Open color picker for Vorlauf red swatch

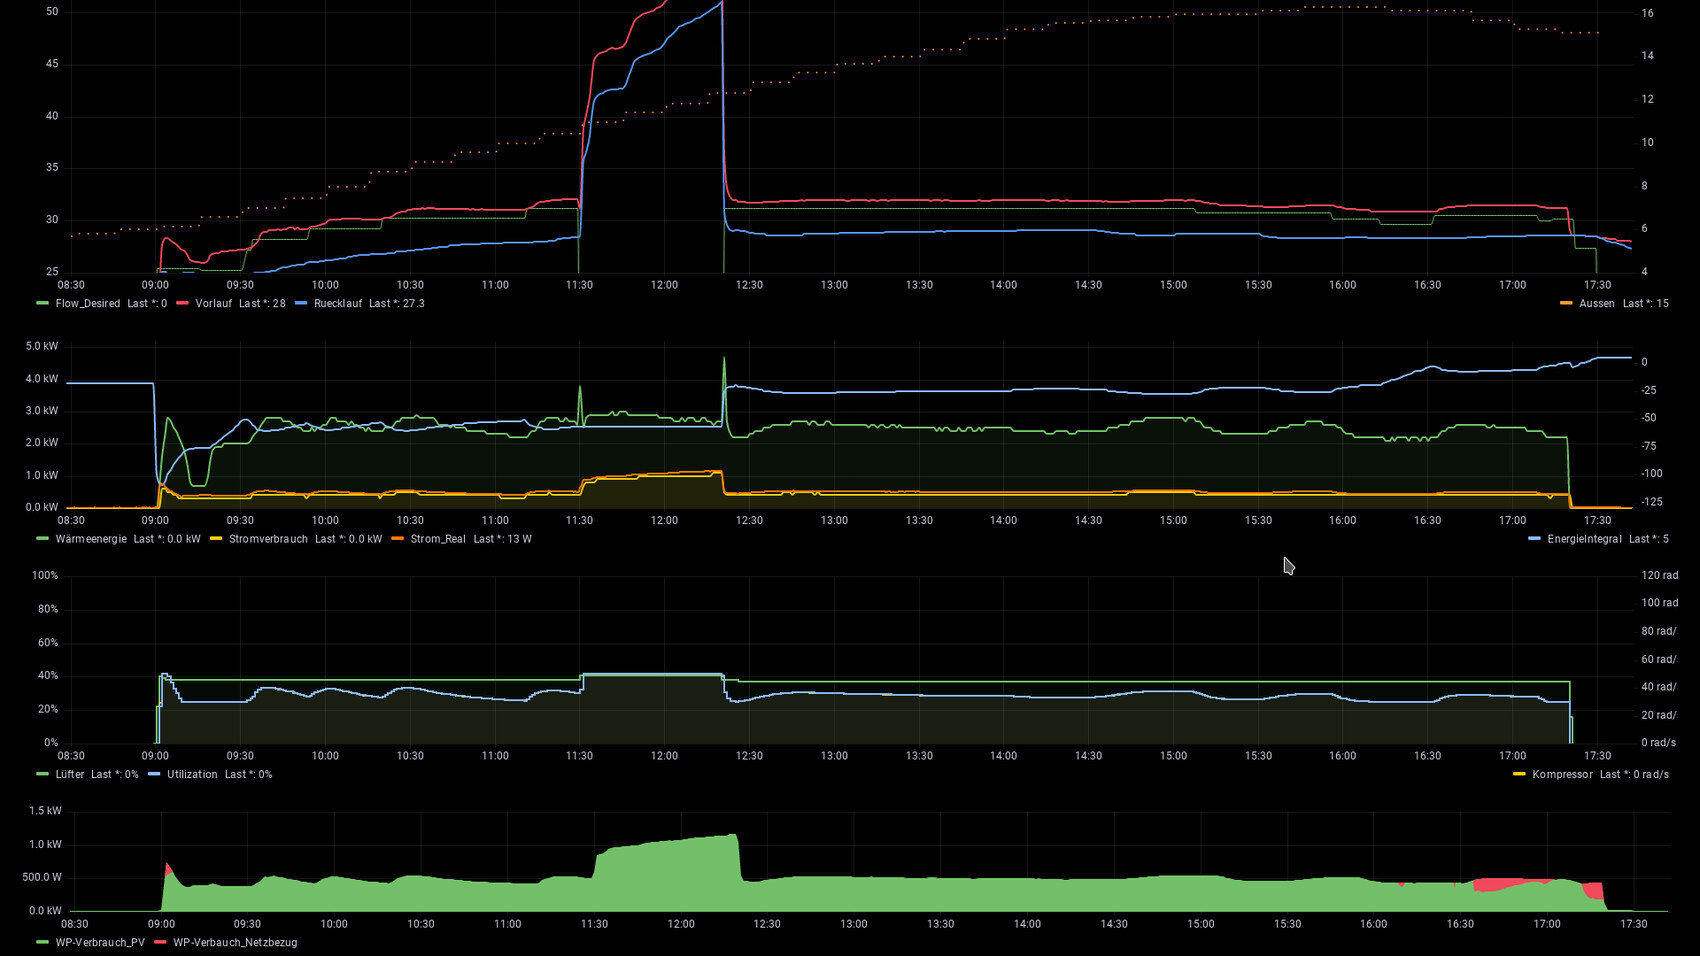point(182,304)
